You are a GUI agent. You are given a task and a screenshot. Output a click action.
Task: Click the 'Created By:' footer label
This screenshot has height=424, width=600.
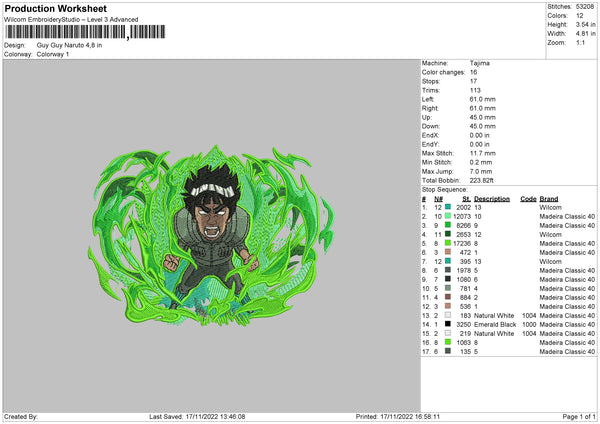21,417
